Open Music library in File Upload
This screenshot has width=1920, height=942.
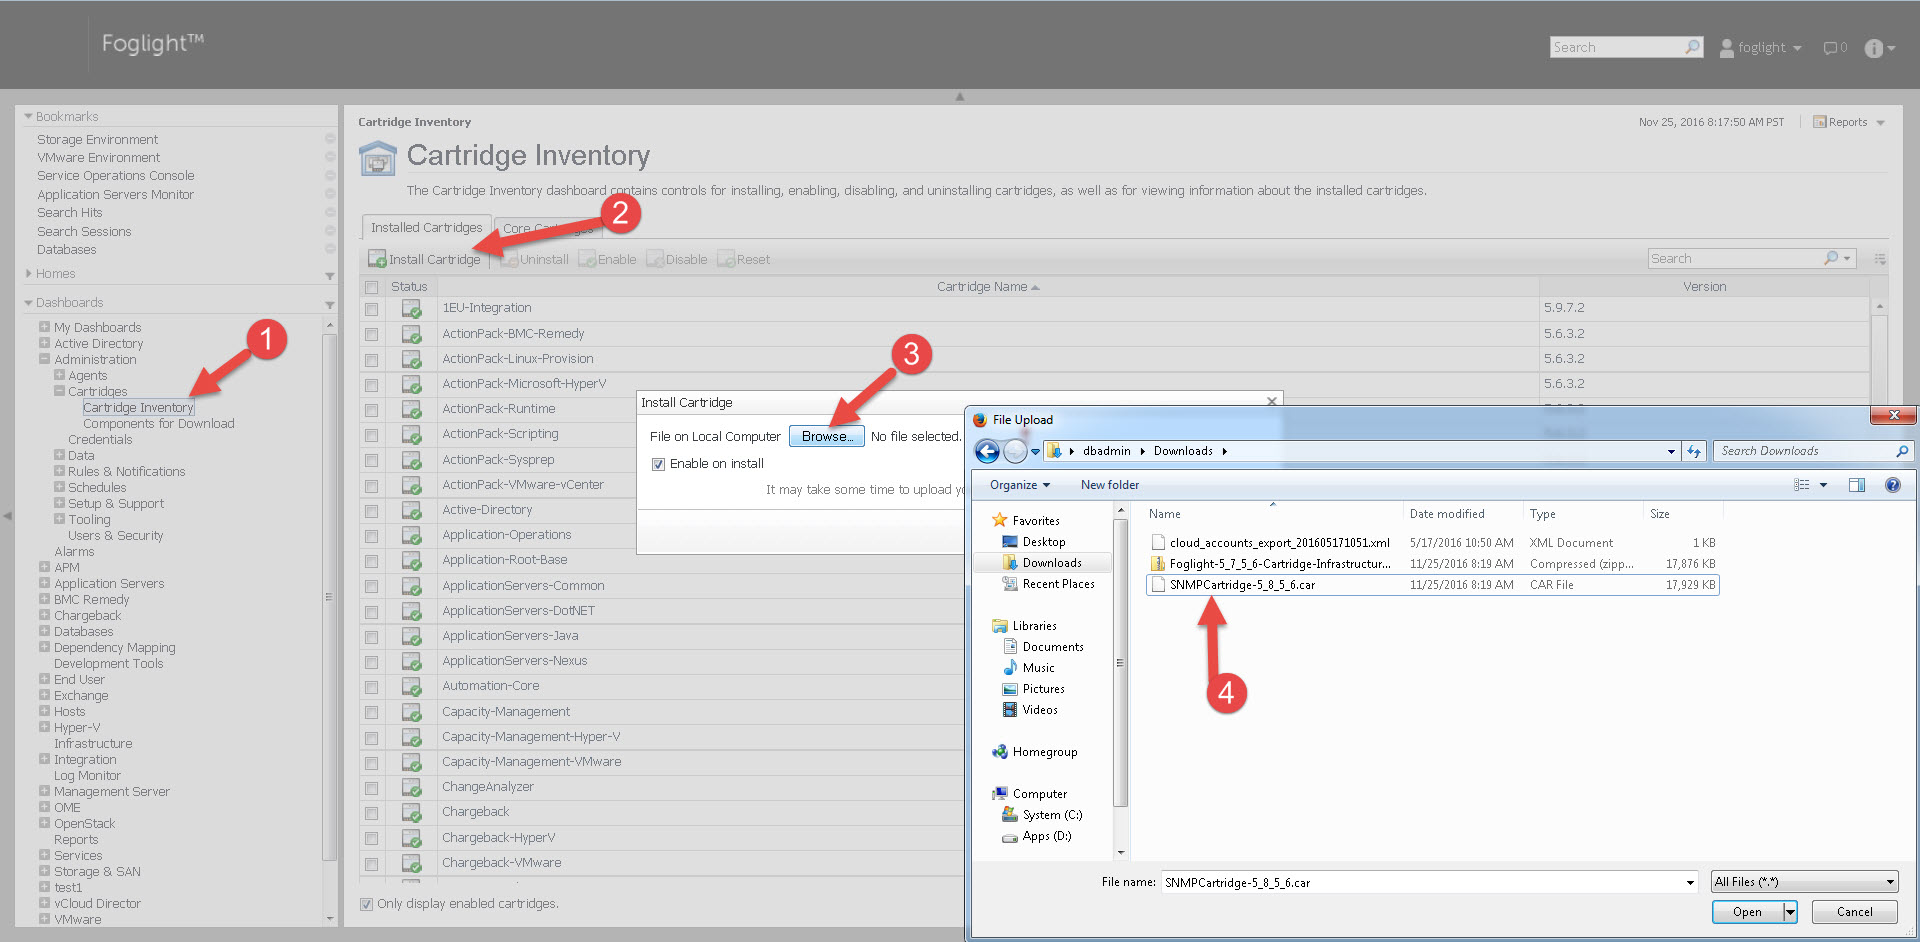pyautogui.click(x=1038, y=668)
